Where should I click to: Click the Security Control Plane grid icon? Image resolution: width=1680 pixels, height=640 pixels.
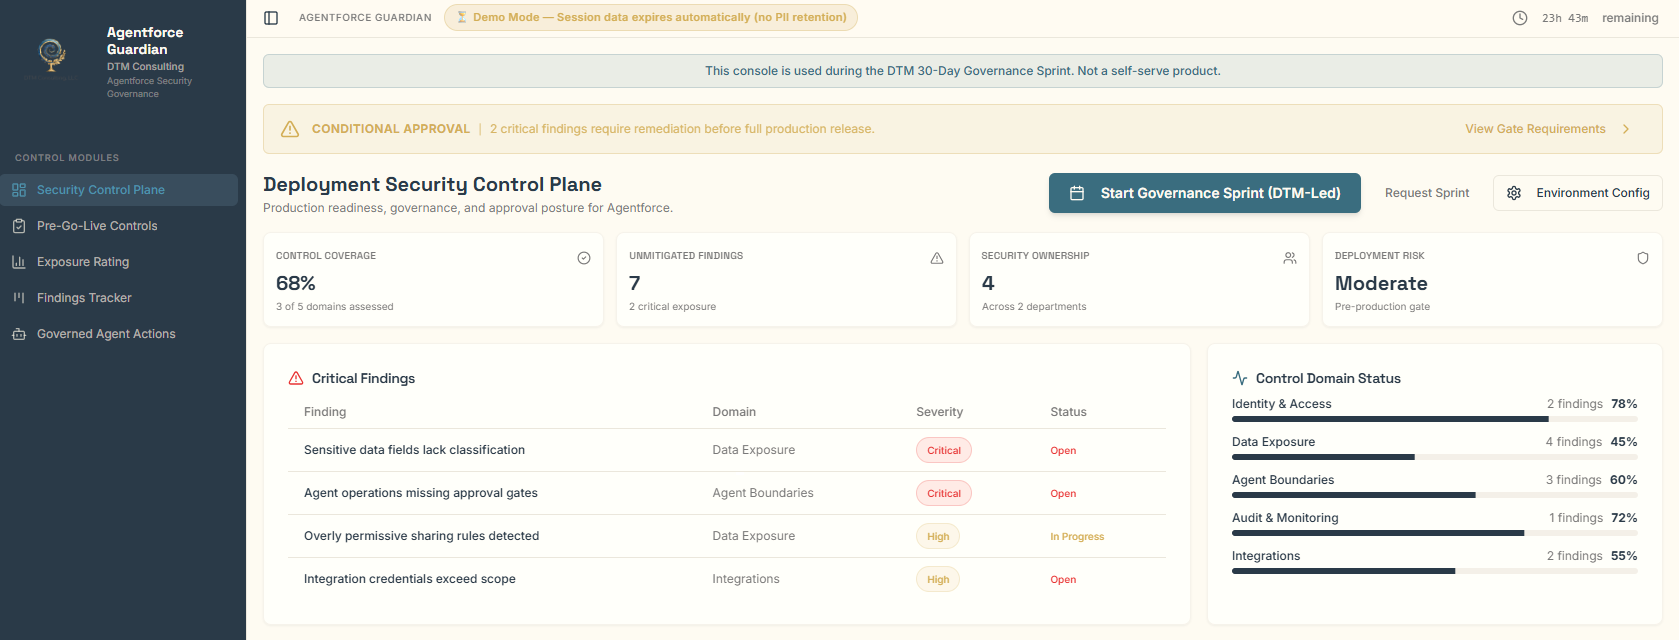pos(19,190)
